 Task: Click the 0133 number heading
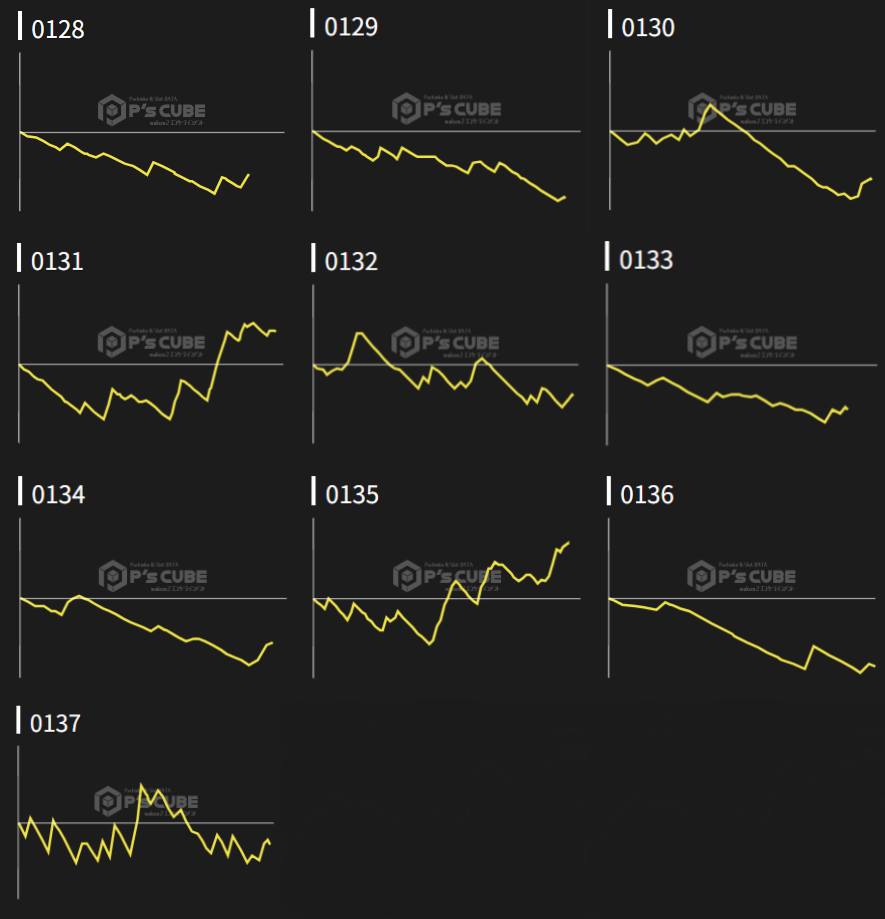tap(646, 260)
